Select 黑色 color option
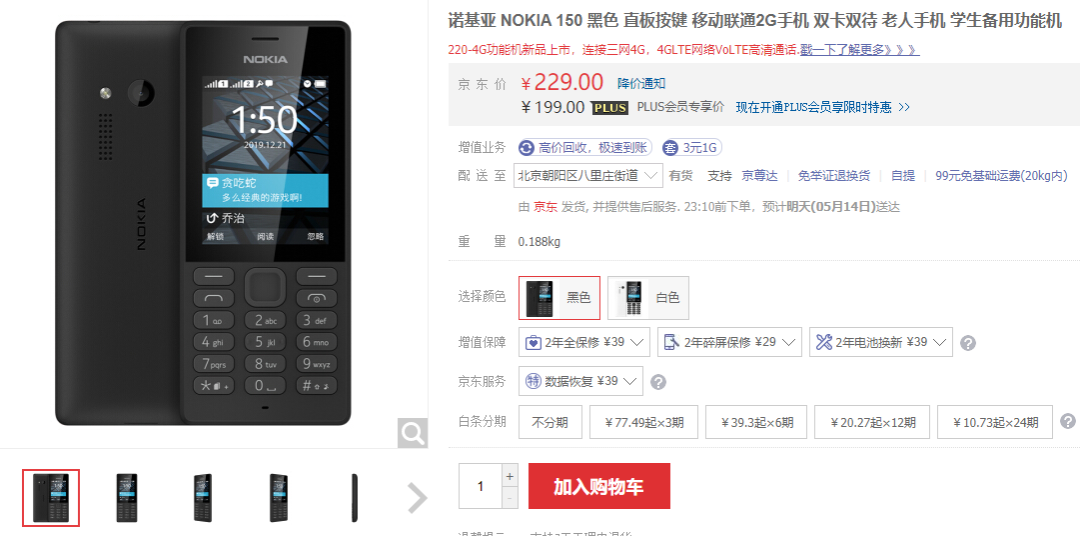This screenshot has height=536, width=1080. pyautogui.click(x=559, y=298)
